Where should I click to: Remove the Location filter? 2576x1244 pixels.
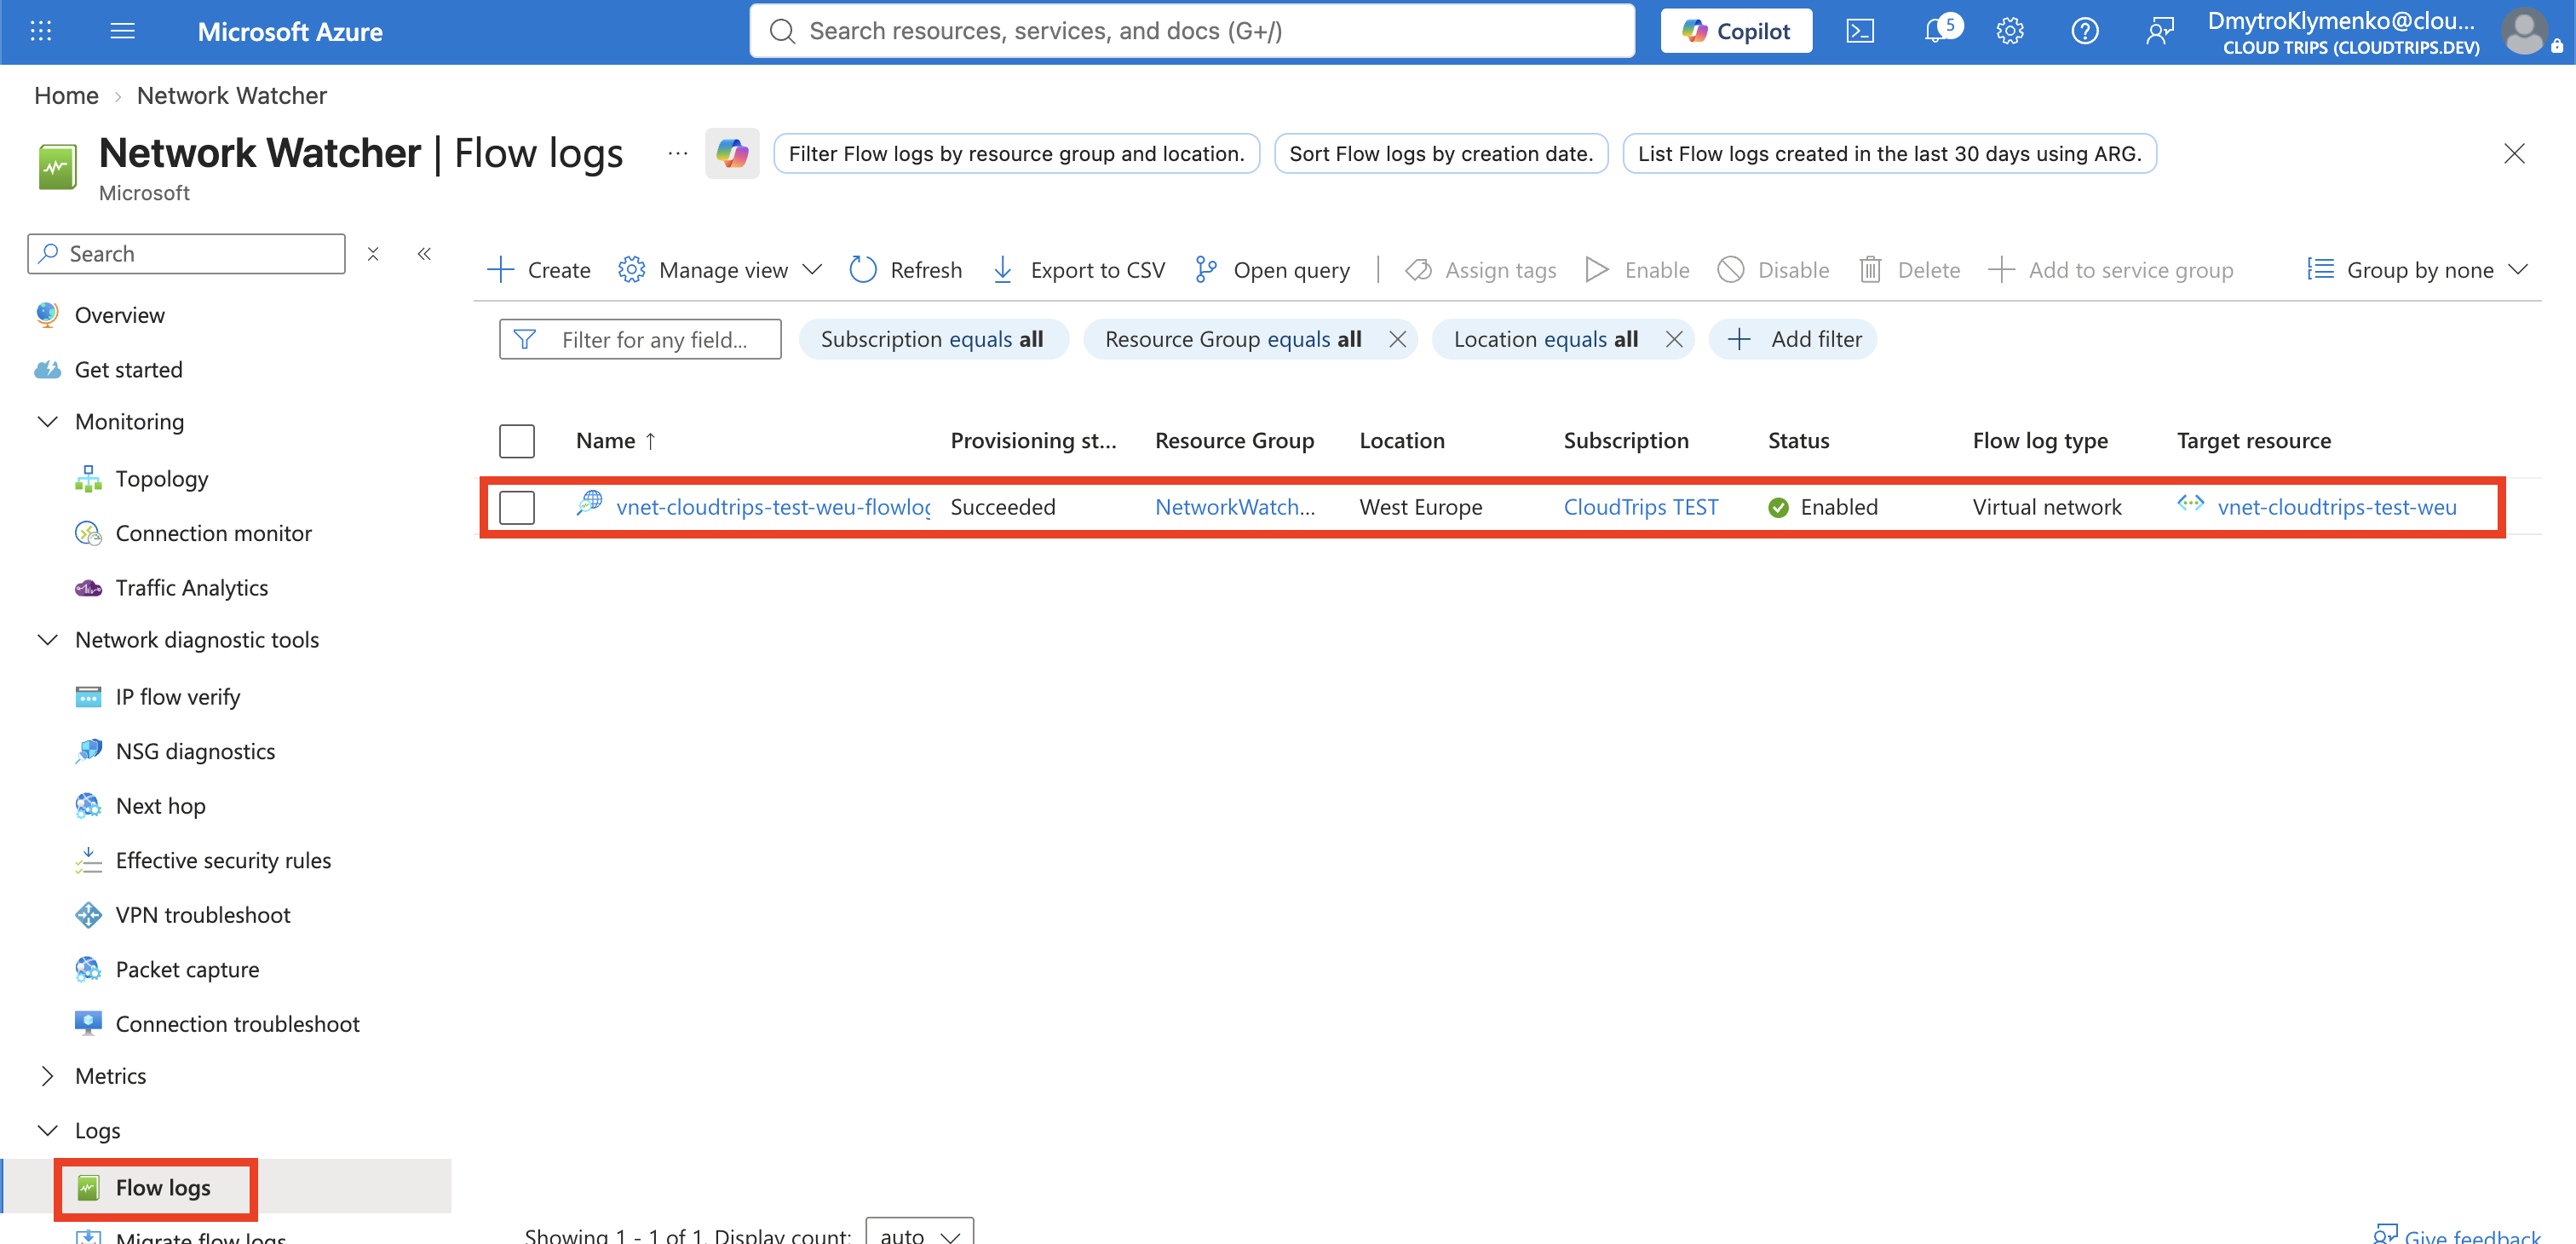[1673, 340]
